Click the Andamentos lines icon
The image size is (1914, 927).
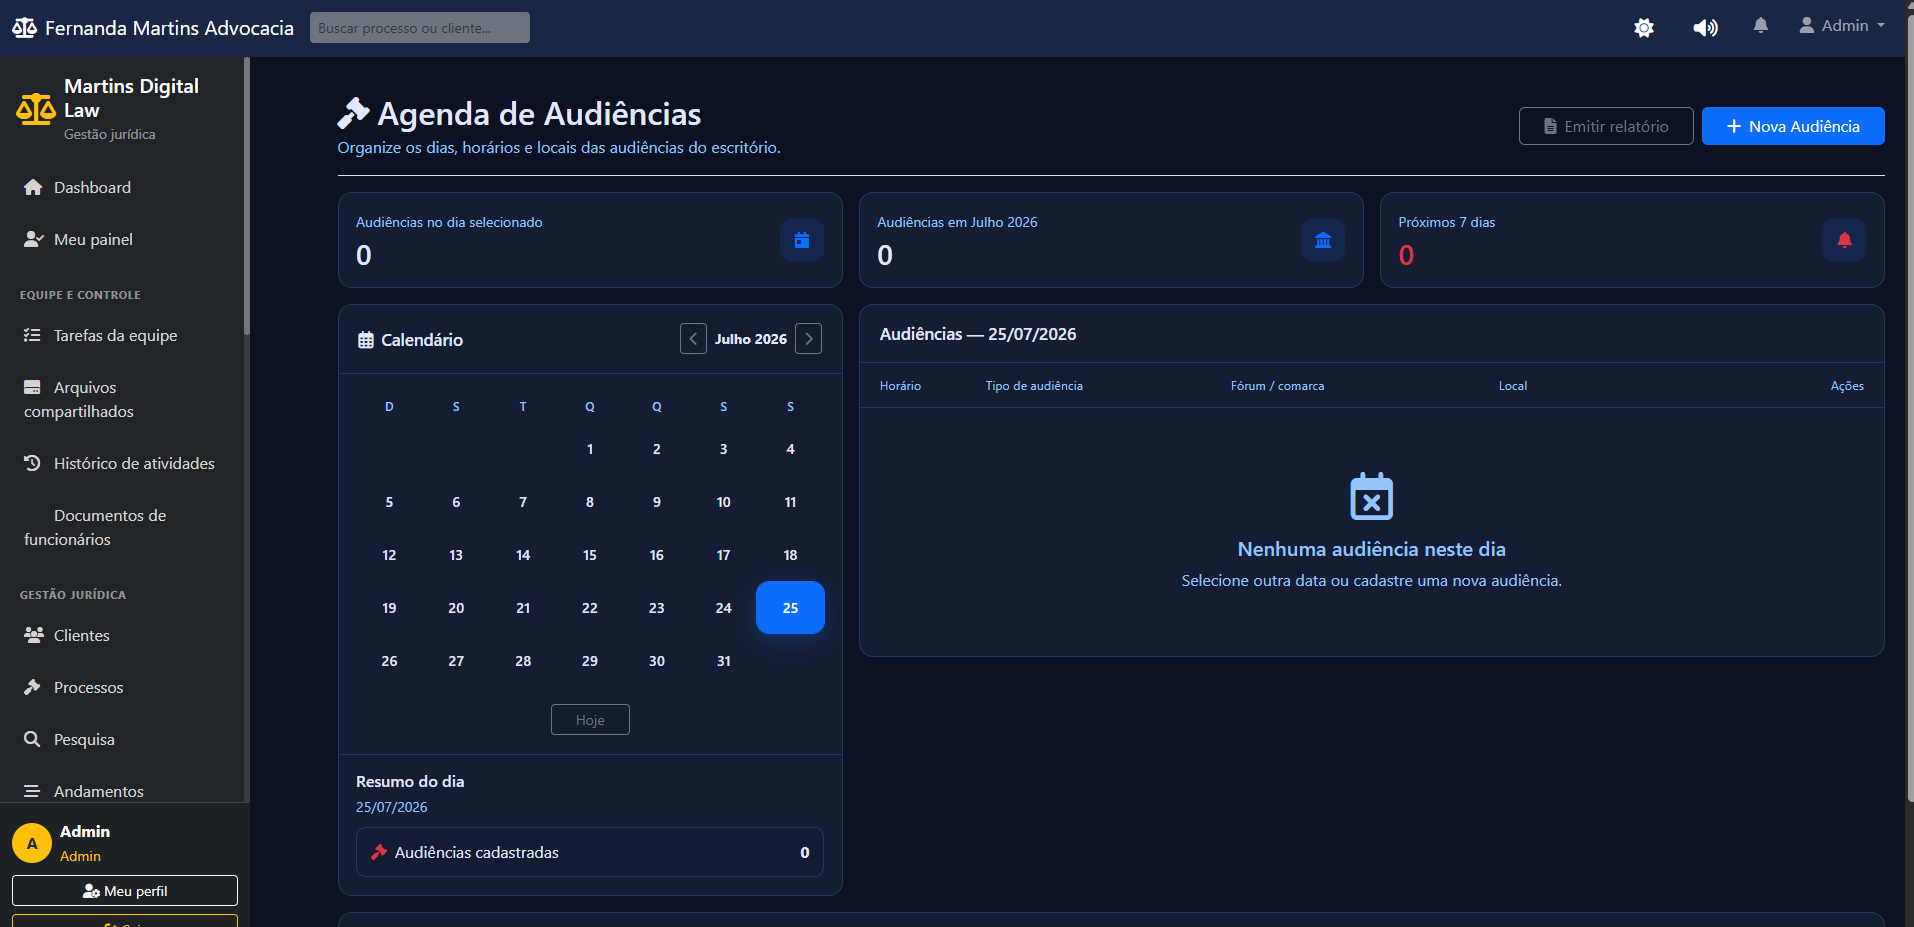(32, 791)
